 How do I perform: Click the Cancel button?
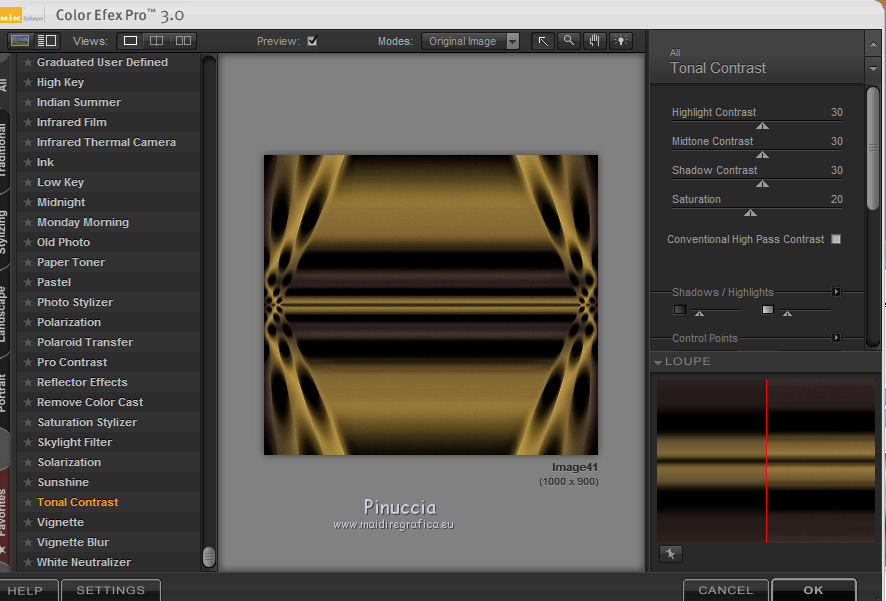click(725, 590)
